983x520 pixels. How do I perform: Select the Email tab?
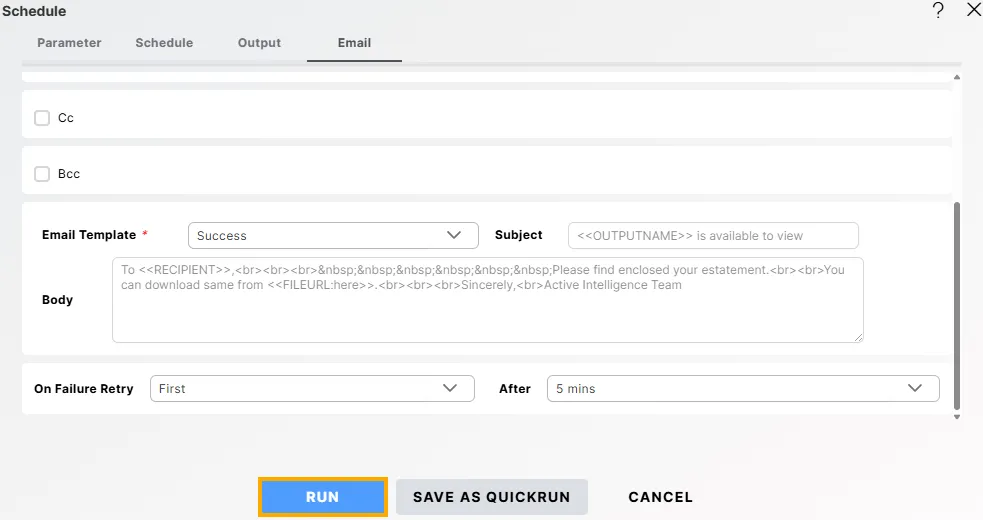coord(354,43)
